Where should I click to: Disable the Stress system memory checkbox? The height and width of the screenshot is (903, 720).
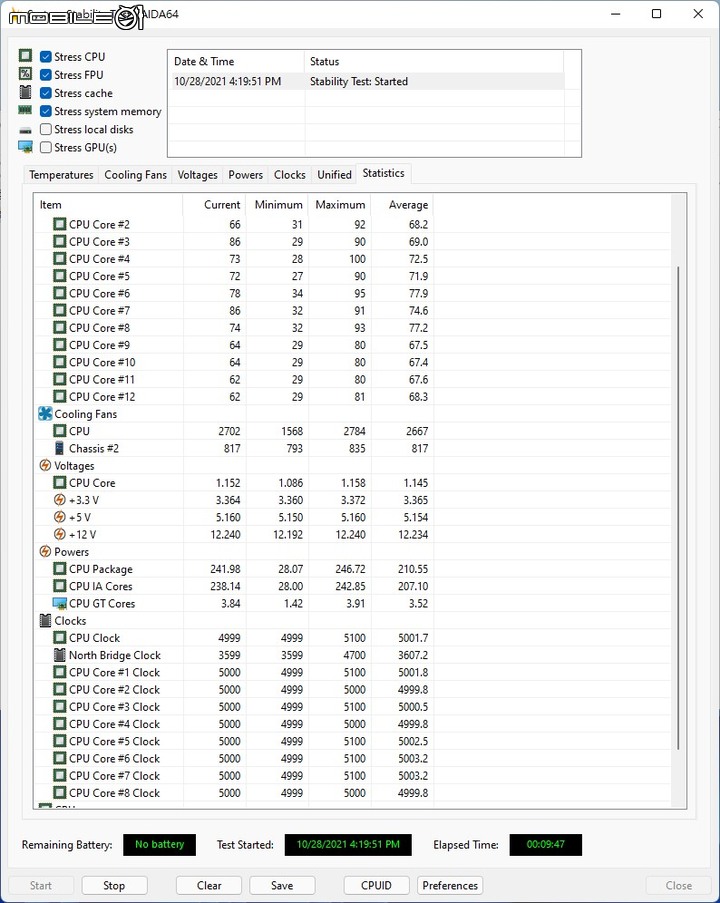tap(46, 111)
